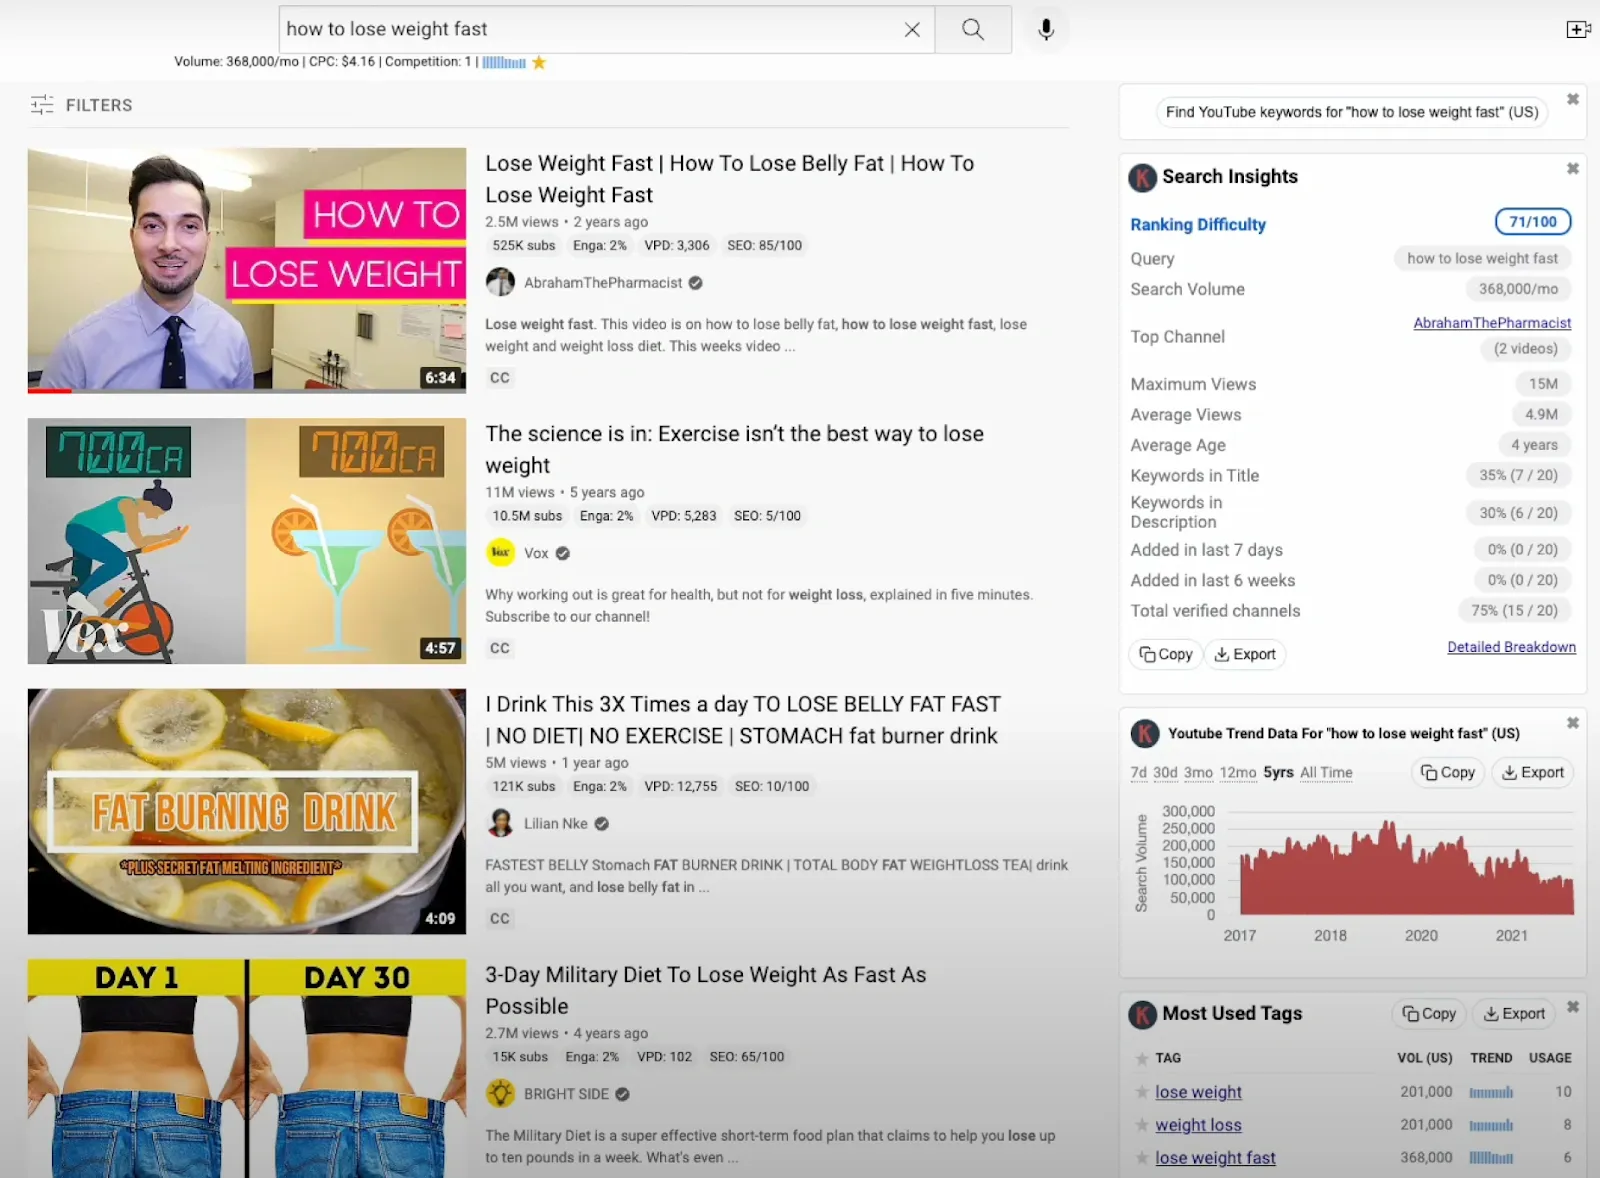The height and width of the screenshot is (1178, 1600).
Task: Switch trend data to 'All Time'
Action: 1326,772
